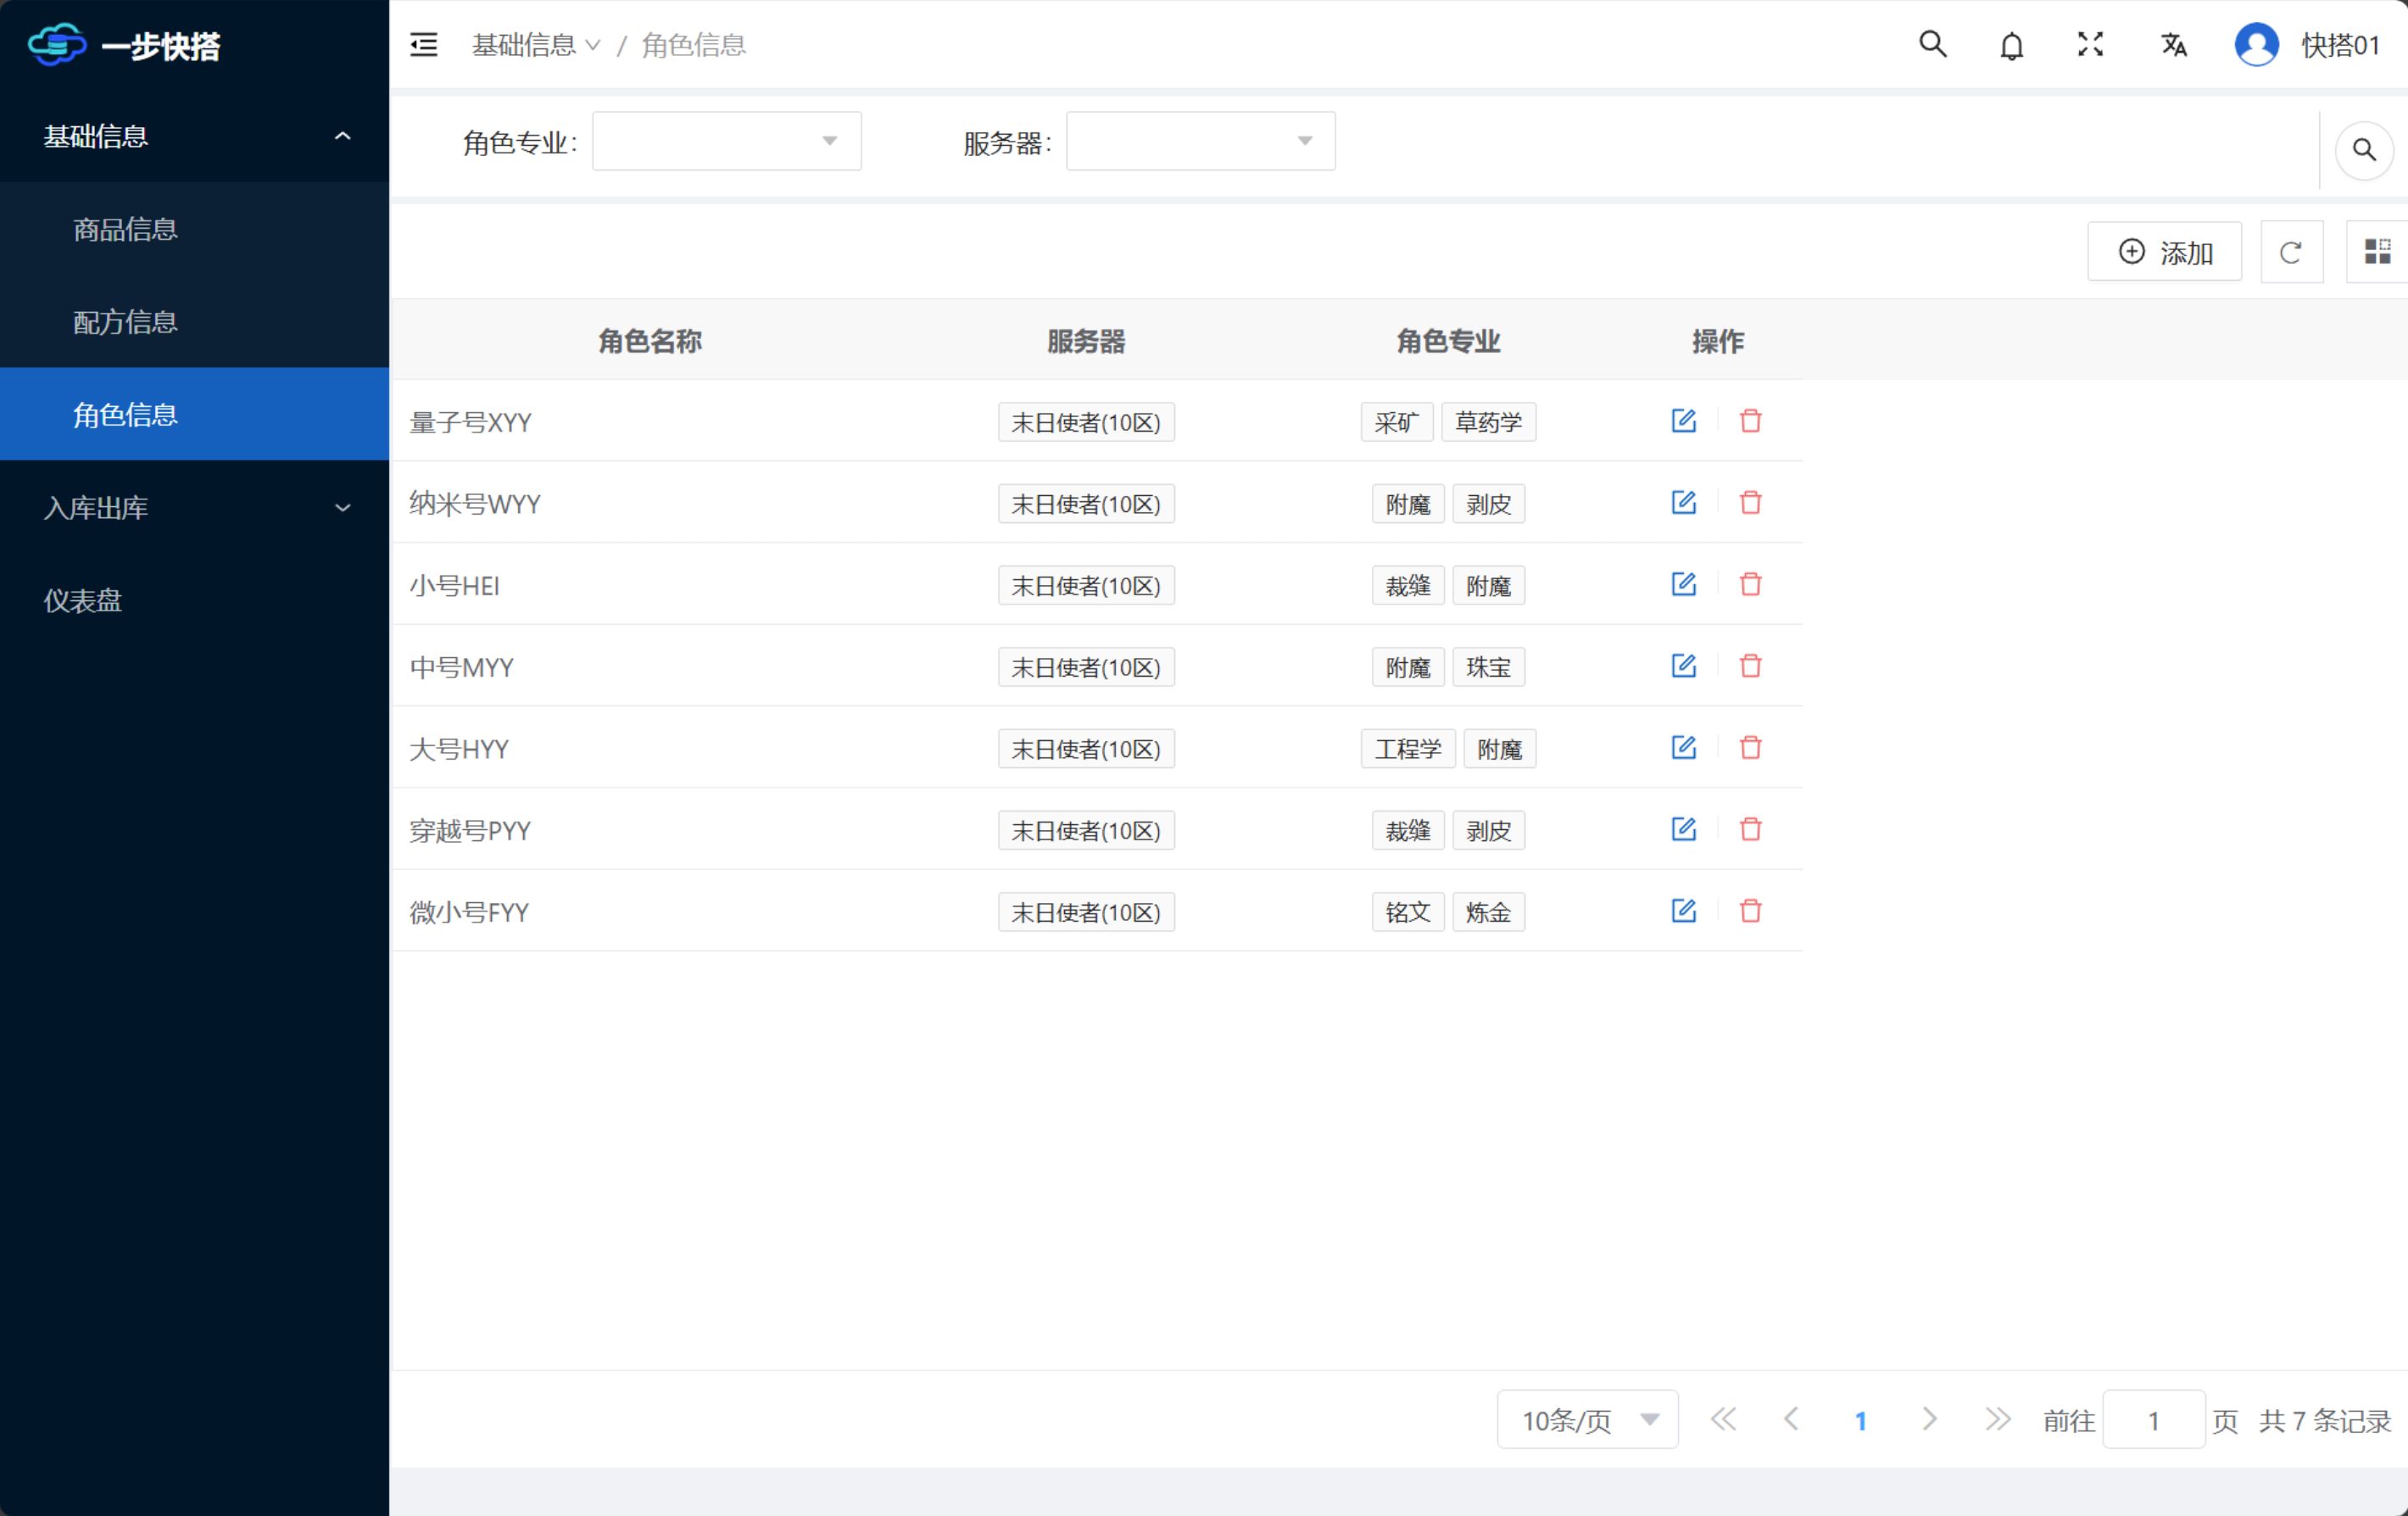Expand the 入库出库 sidebar group
The width and height of the screenshot is (2408, 1516).
[194, 508]
